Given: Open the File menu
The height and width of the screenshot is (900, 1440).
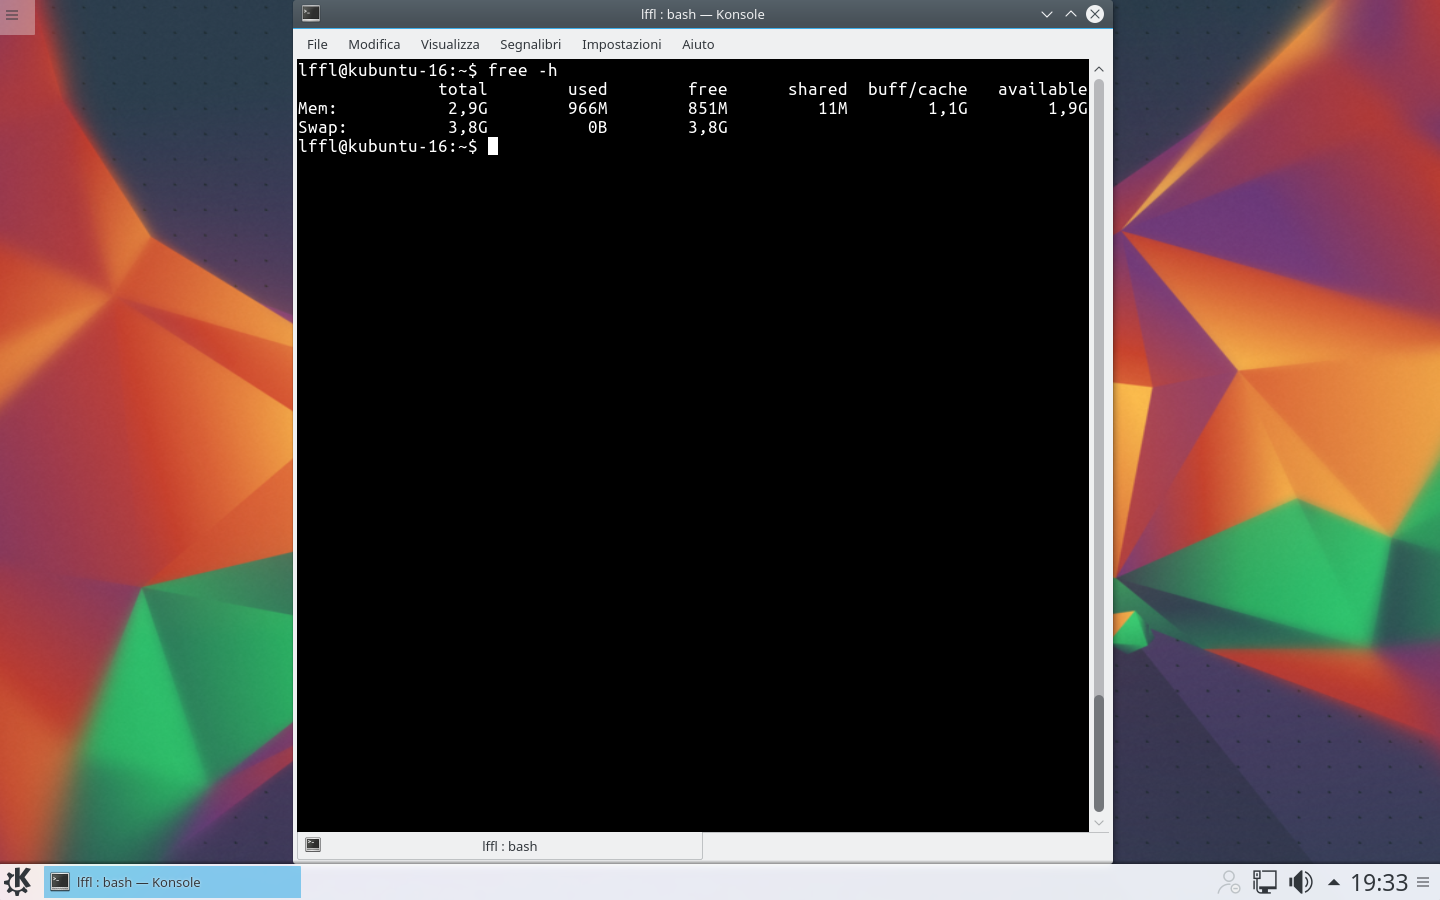Looking at the screenshot, I should tap(317, 44).
